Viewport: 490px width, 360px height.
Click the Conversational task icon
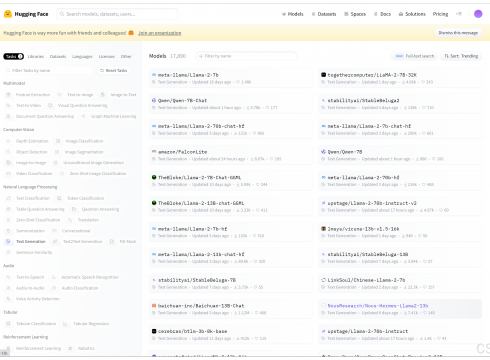click(x=54, y=231)
